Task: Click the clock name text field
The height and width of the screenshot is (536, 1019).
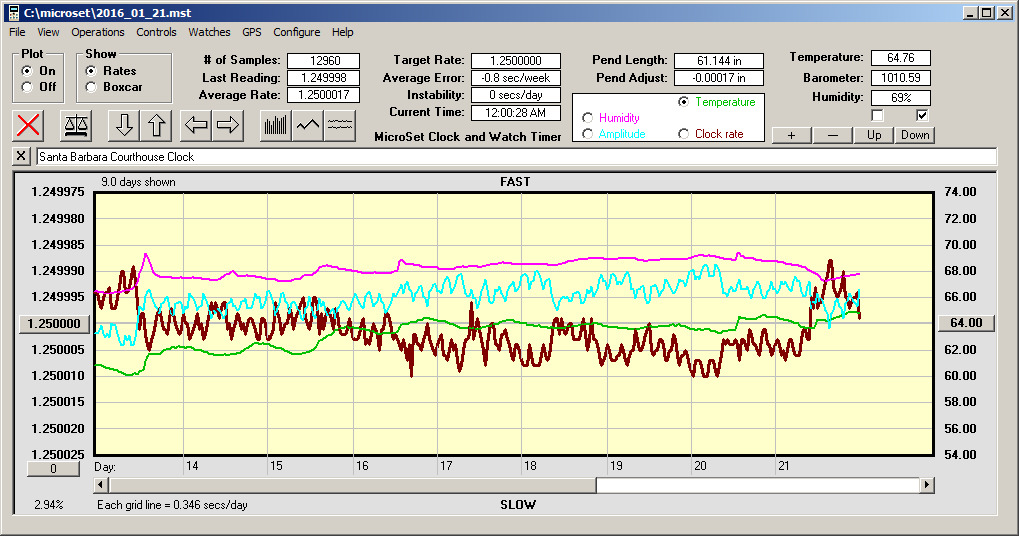Action: 515,157
